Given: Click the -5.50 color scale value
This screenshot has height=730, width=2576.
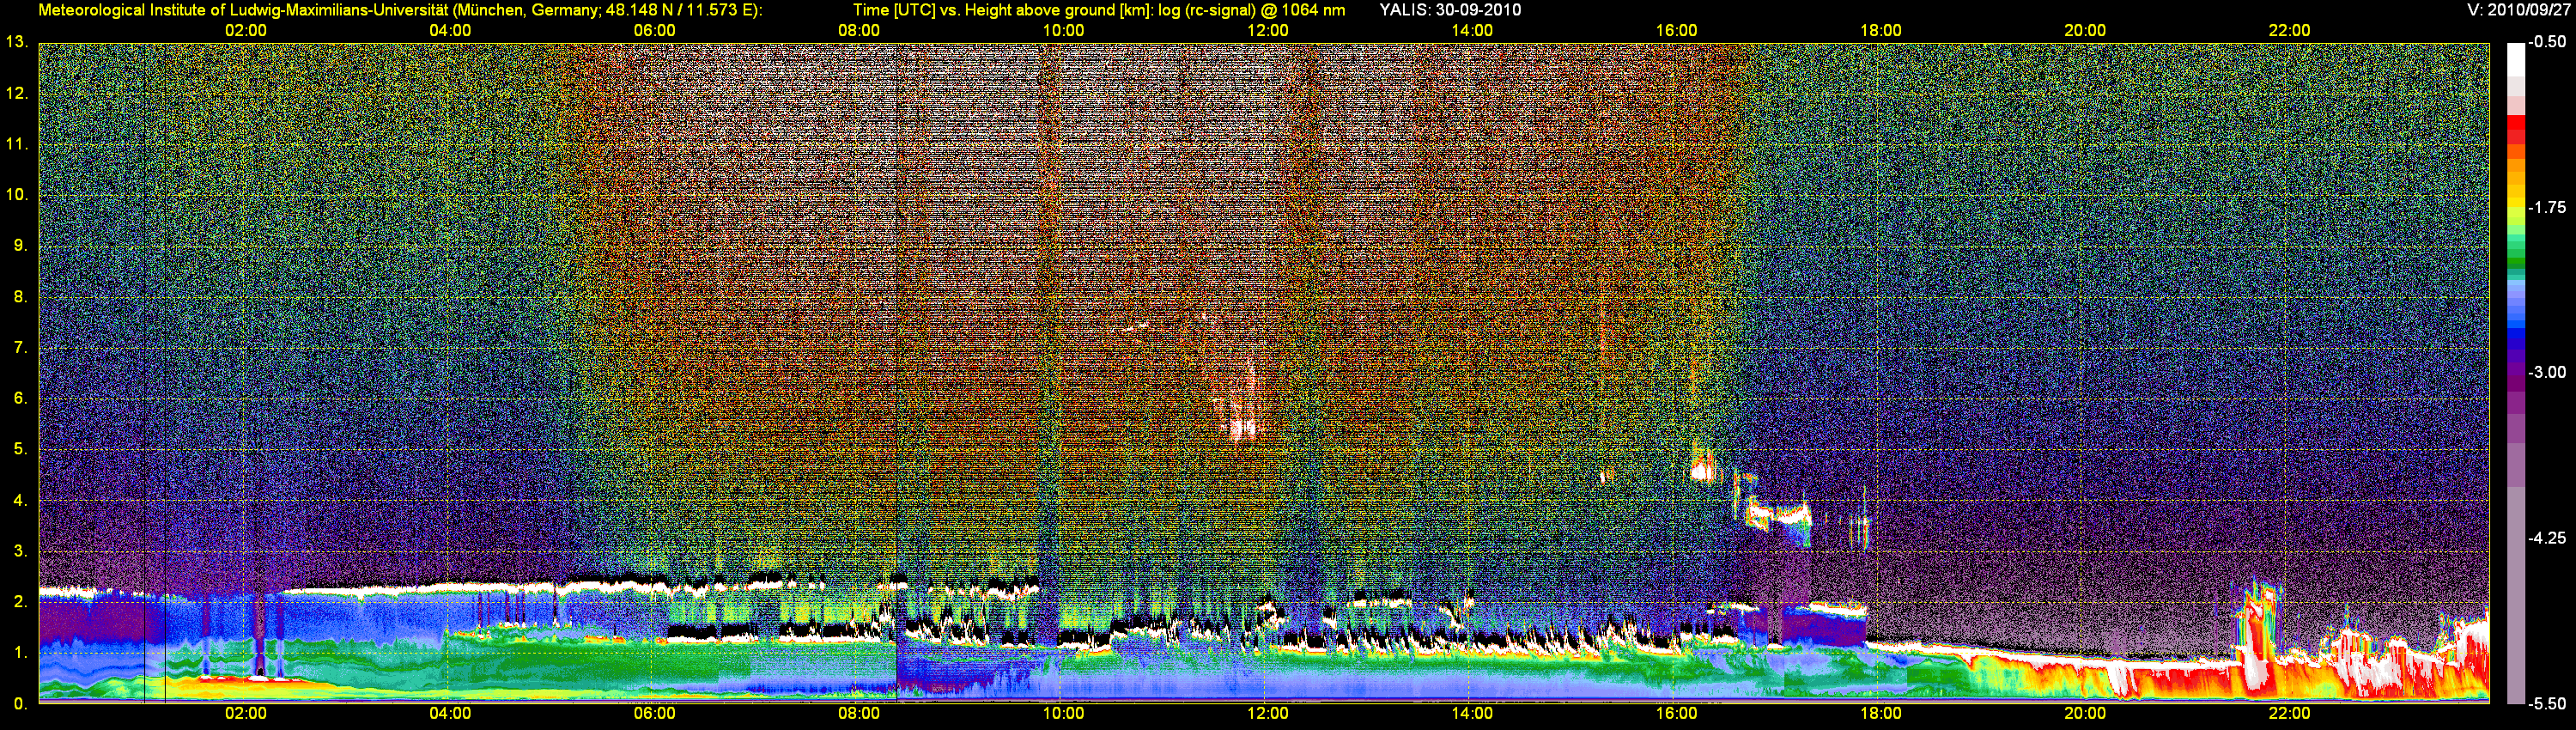Looking at the screenshot, I should 2547,703.
